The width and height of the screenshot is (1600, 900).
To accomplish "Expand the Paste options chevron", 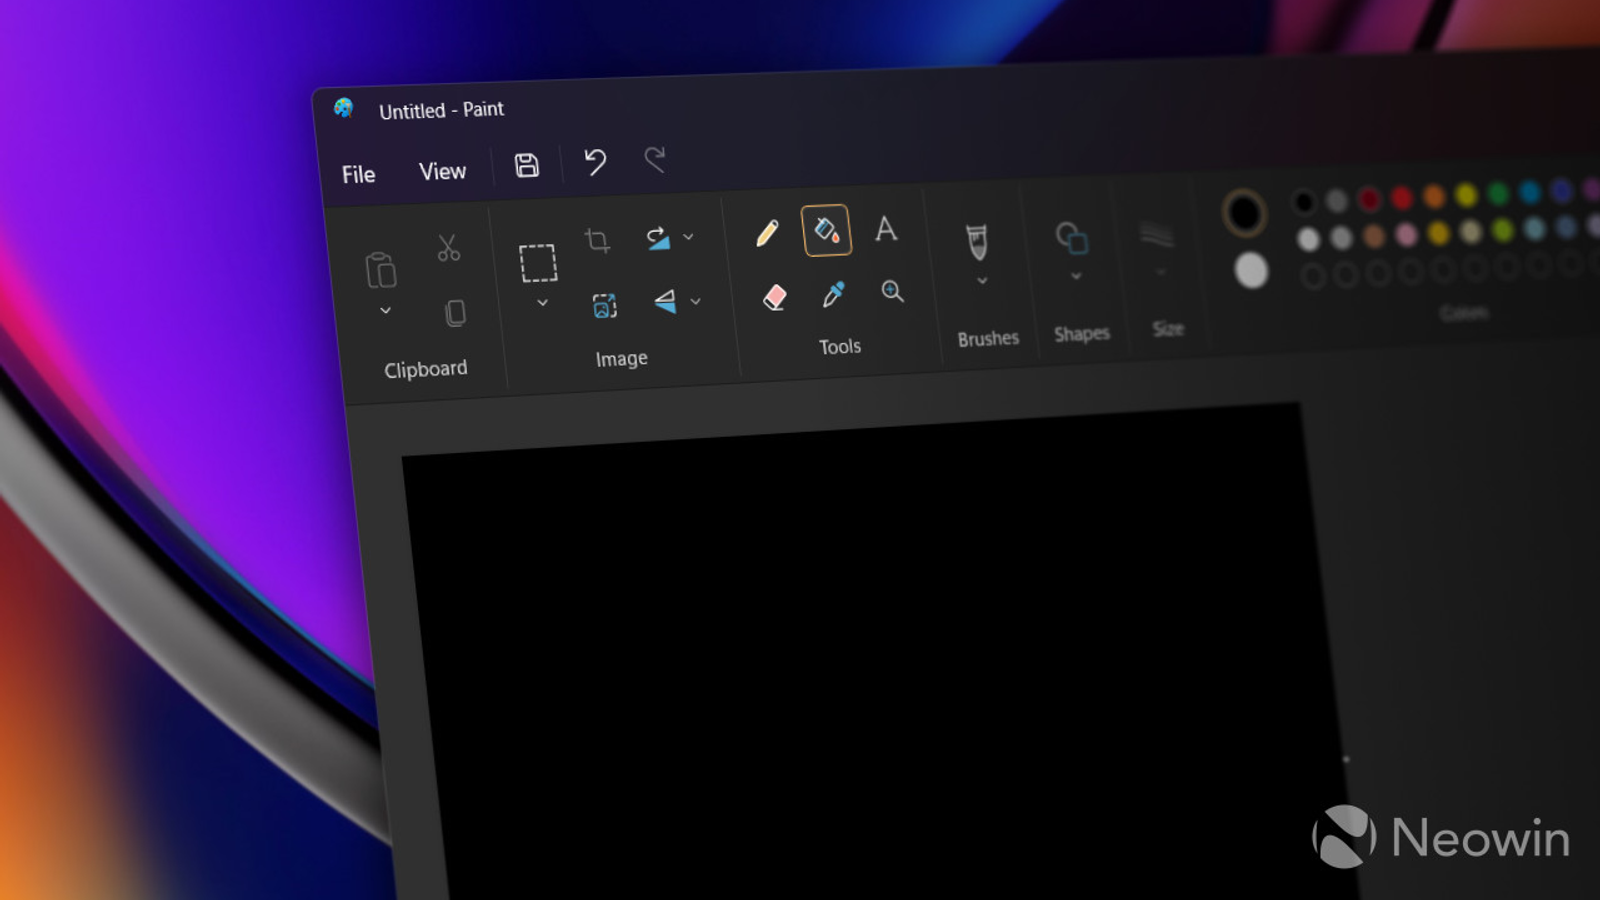I will click(385, 311).
